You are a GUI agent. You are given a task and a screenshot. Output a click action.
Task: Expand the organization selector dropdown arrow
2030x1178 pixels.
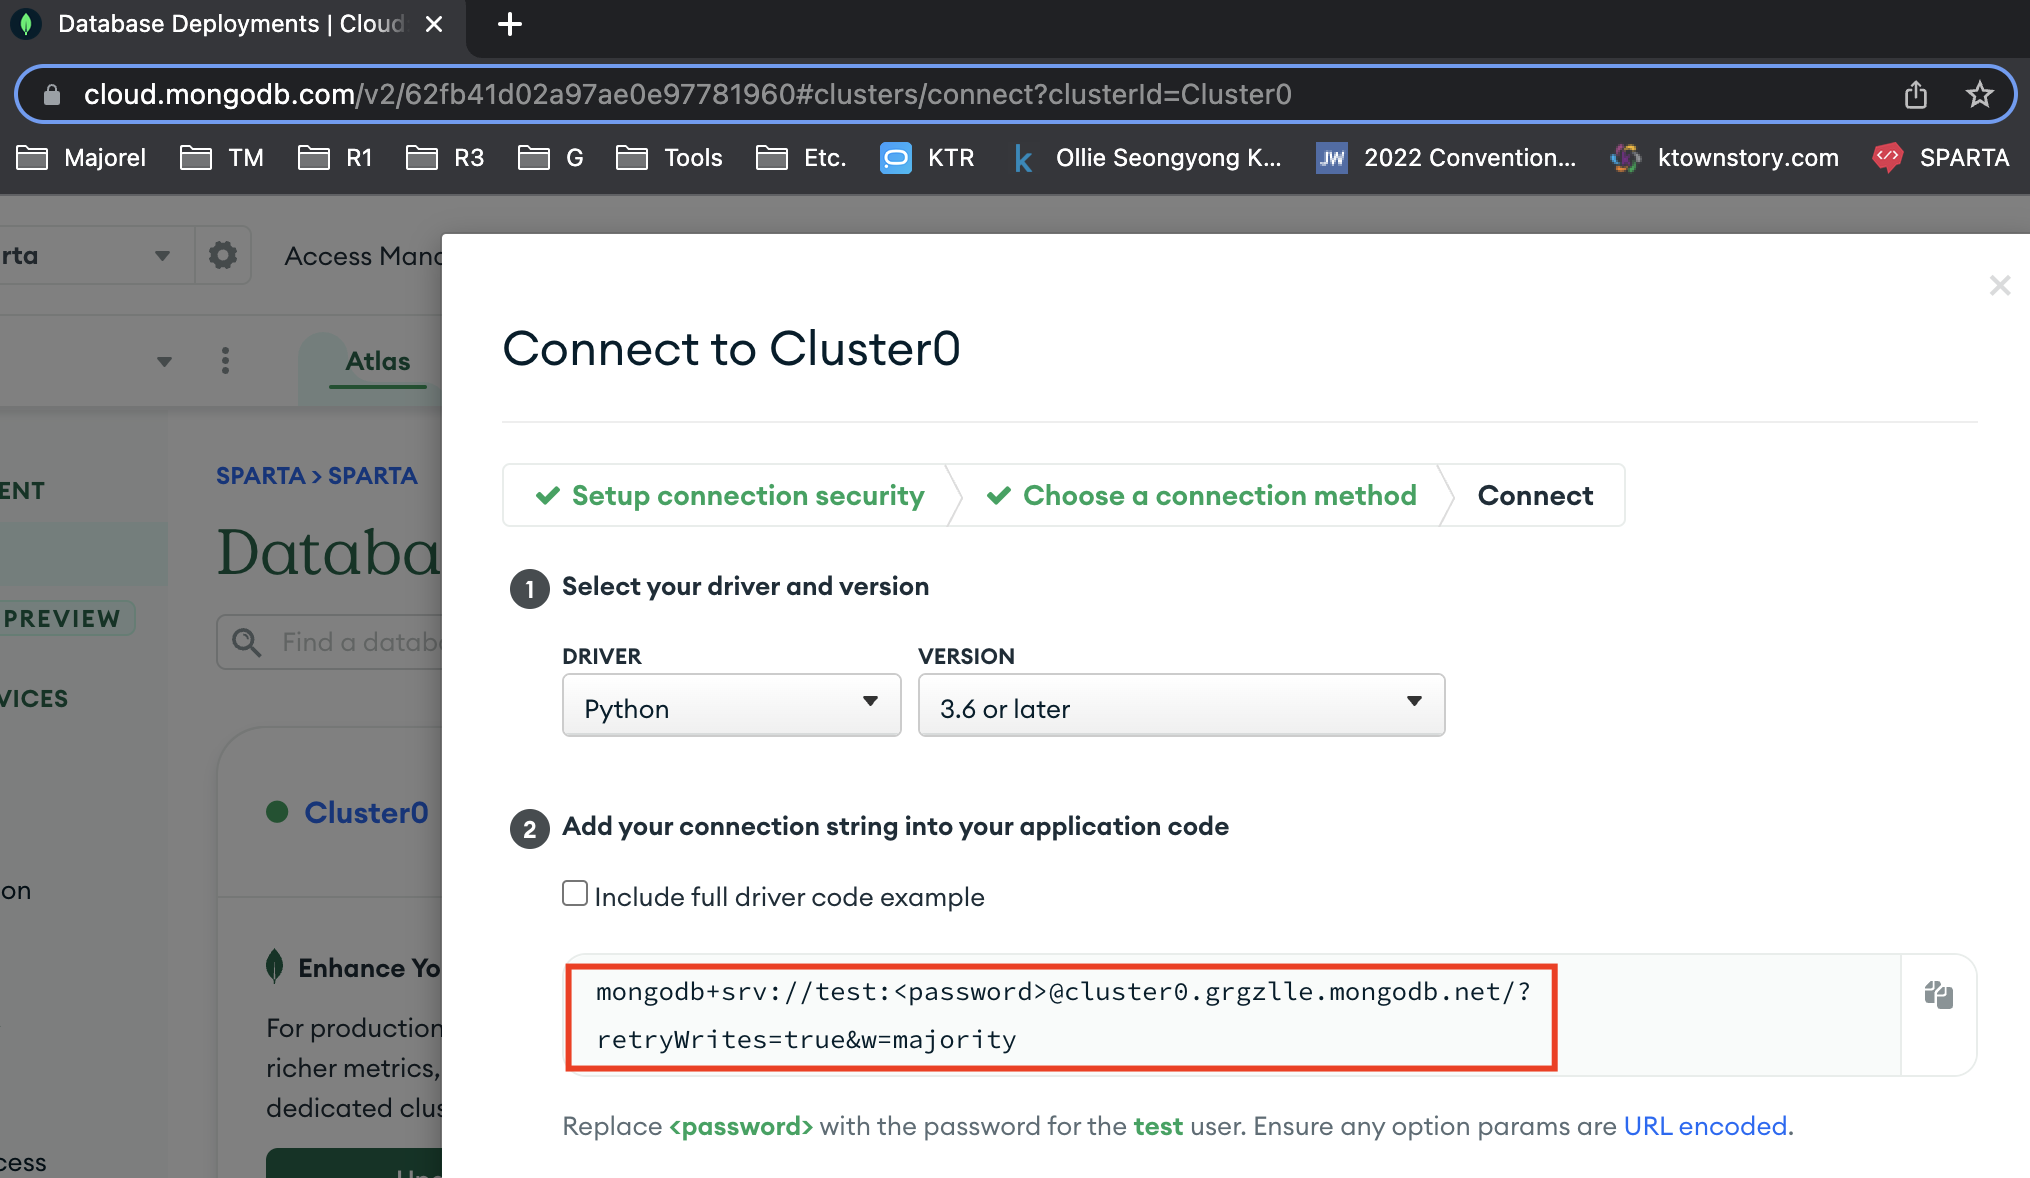[162, 256]
